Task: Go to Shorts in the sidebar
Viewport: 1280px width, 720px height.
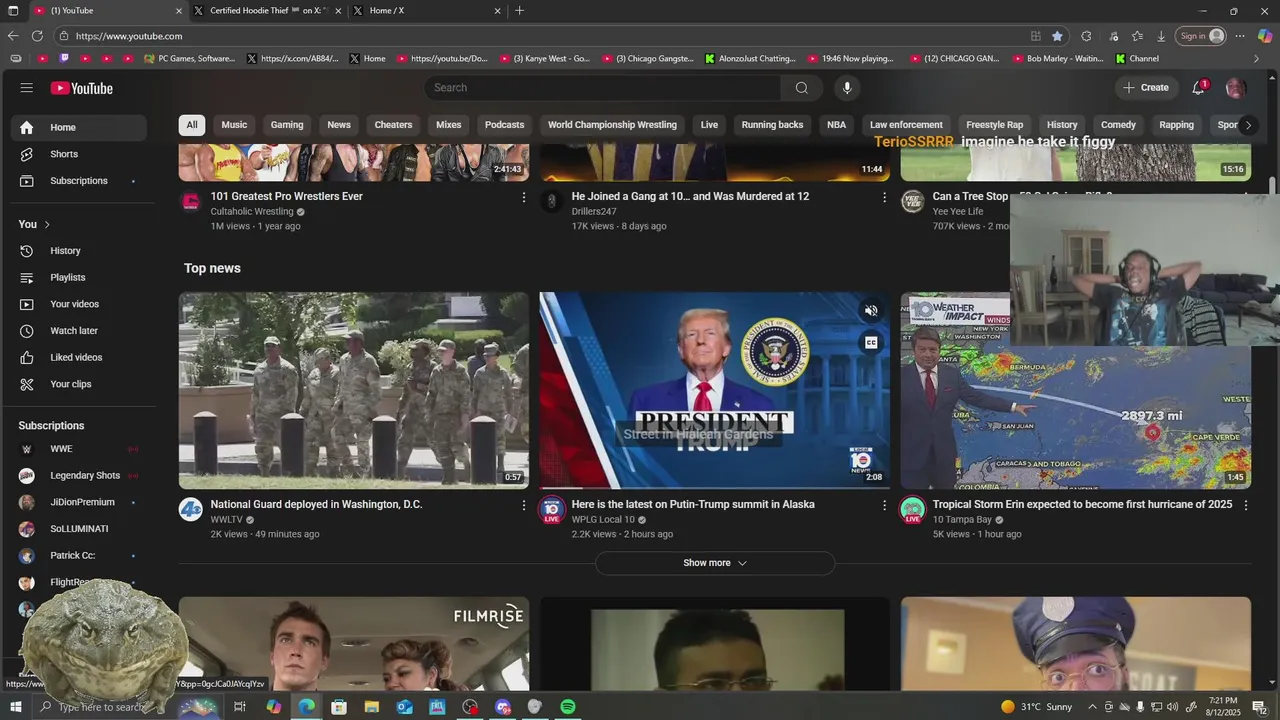Action: pos(79,154)
